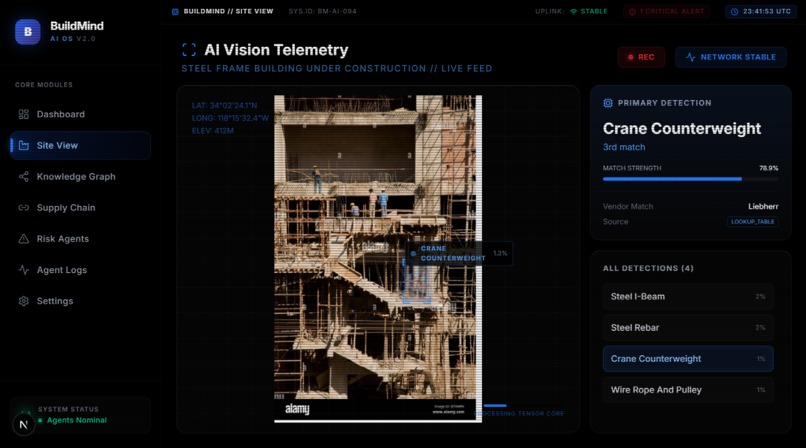Click the green status dot beside Agents Nominal
The width and height of the screenshot is (806, 448).
pyautogui.click(x=41, y=420)
